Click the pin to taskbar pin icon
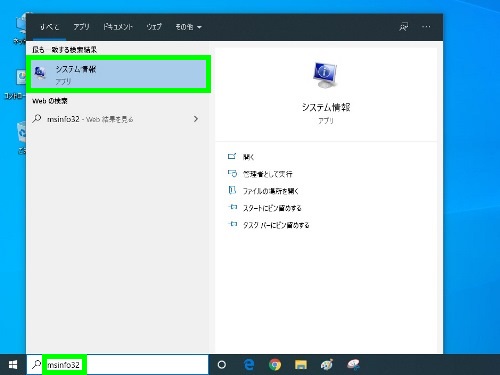The image size is (500, 375). click(x=233, y=224)
